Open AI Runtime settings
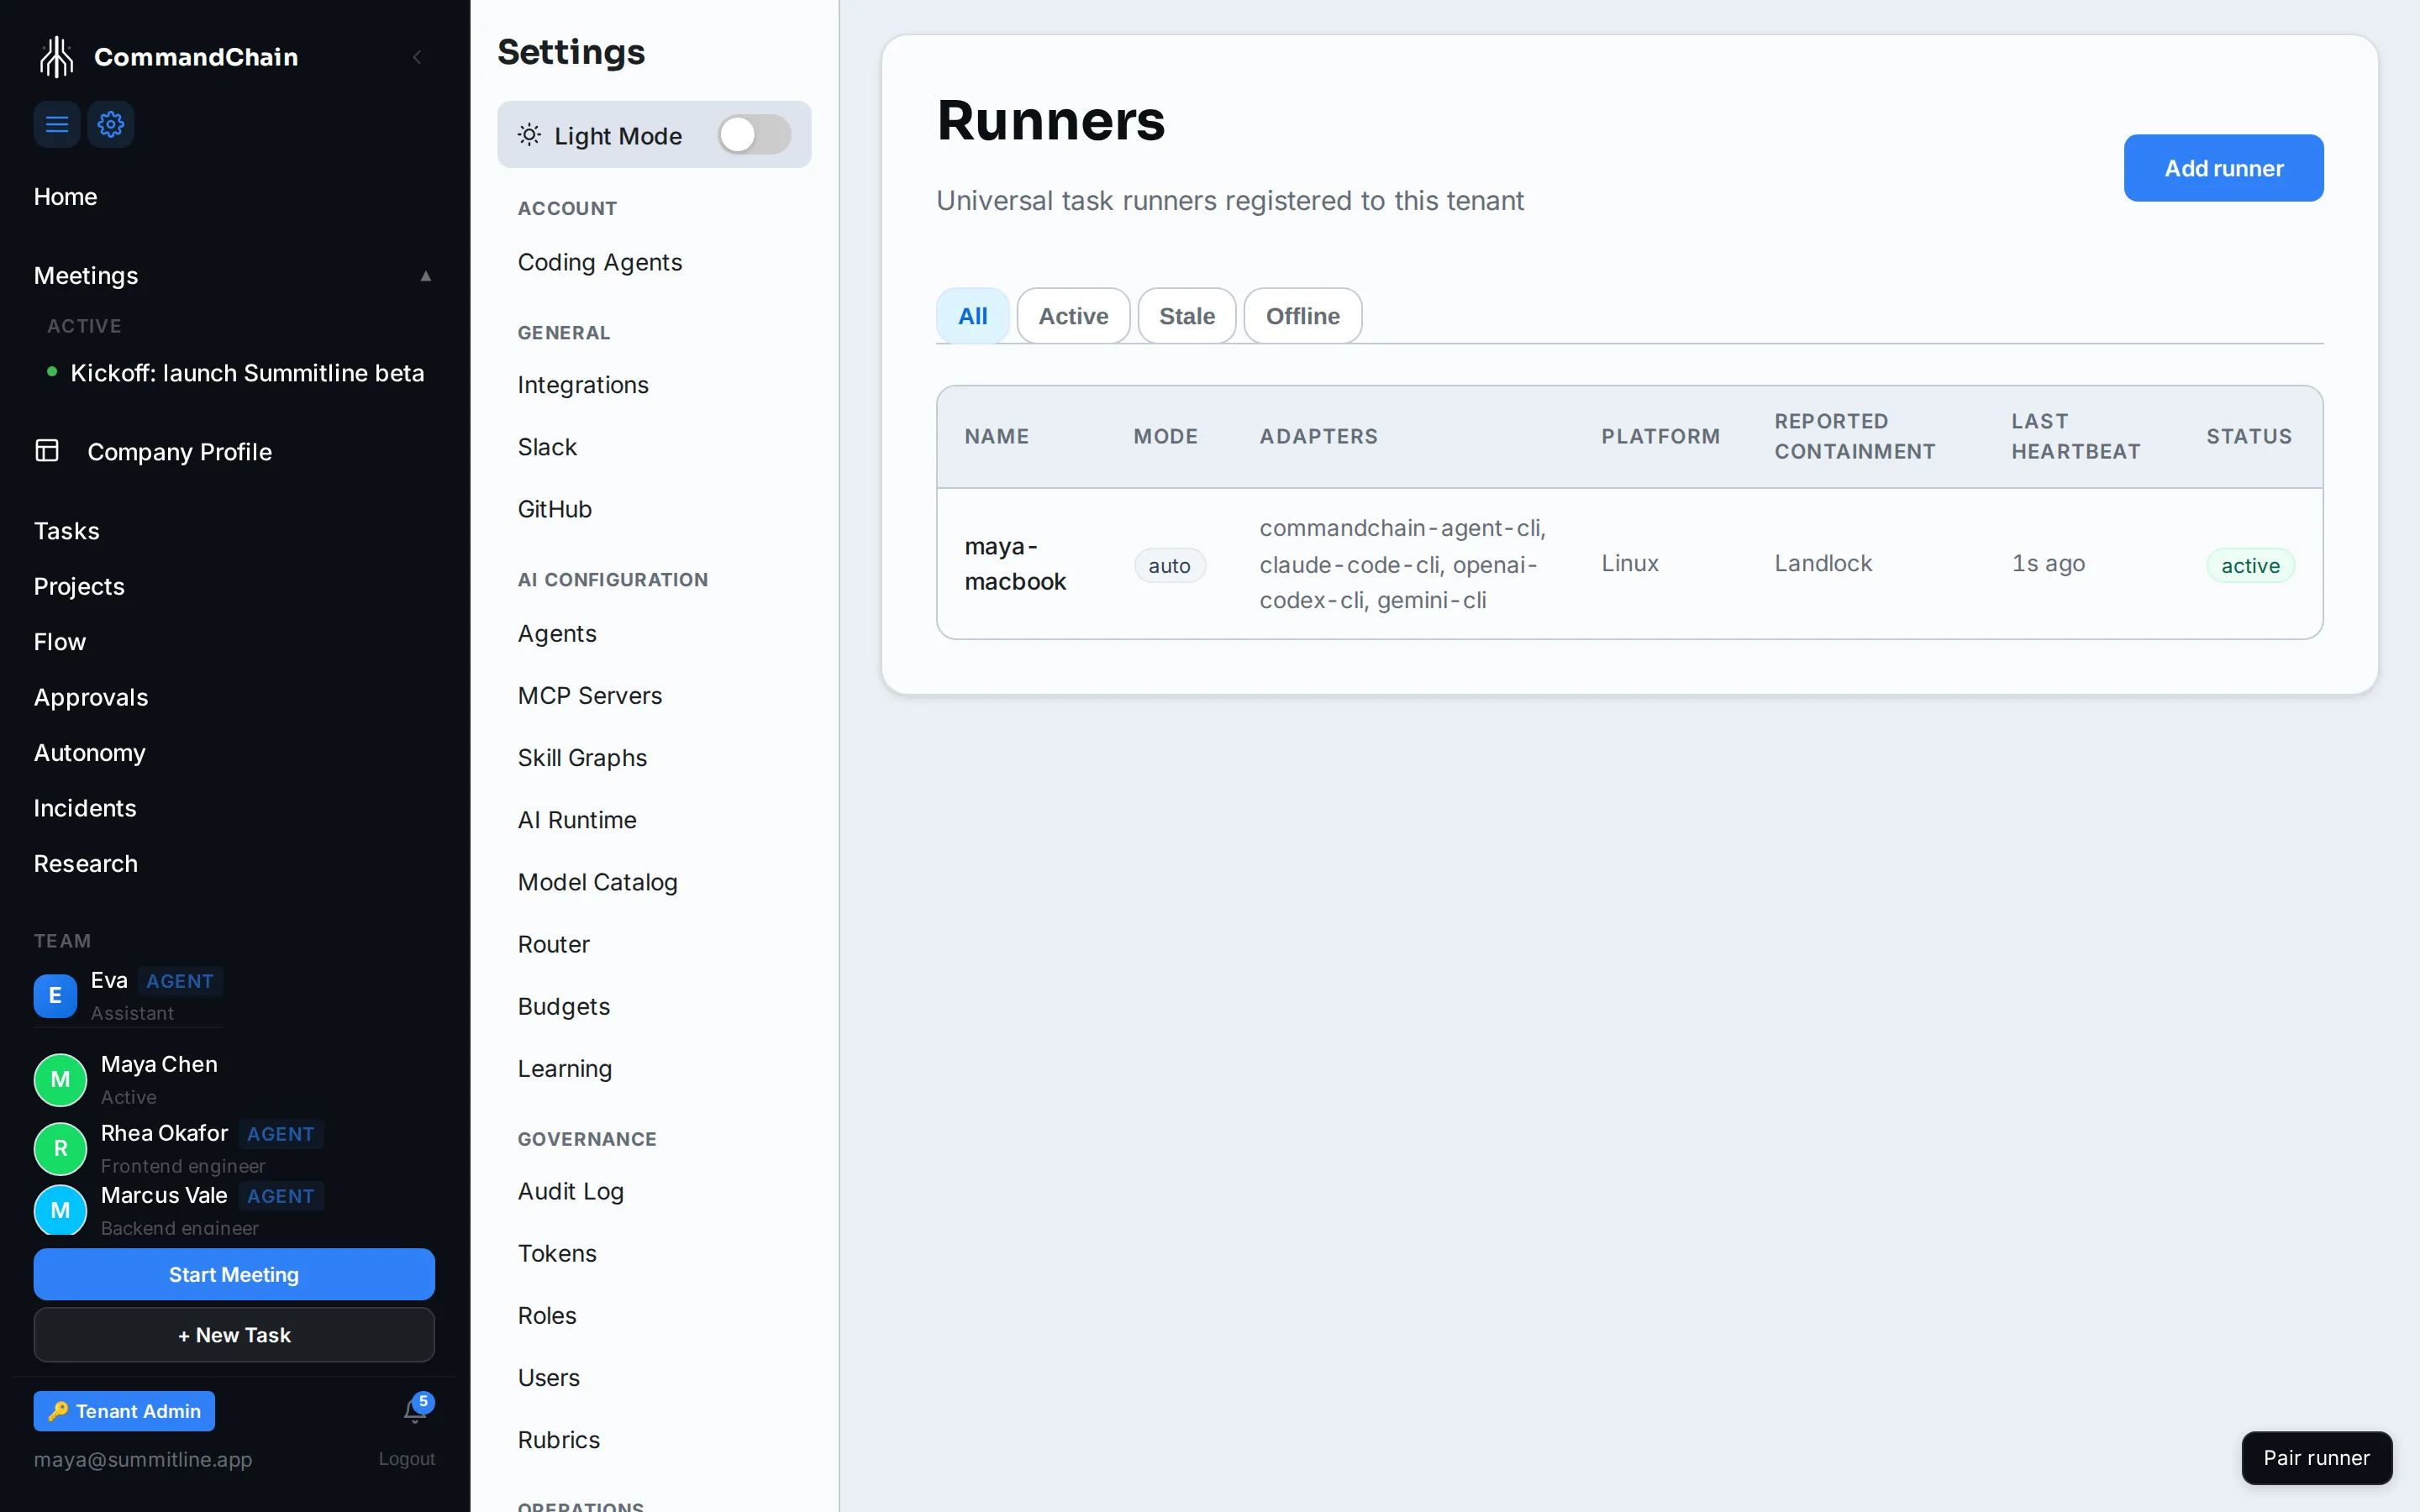The image size is (2420, 1512). point(577,820)
